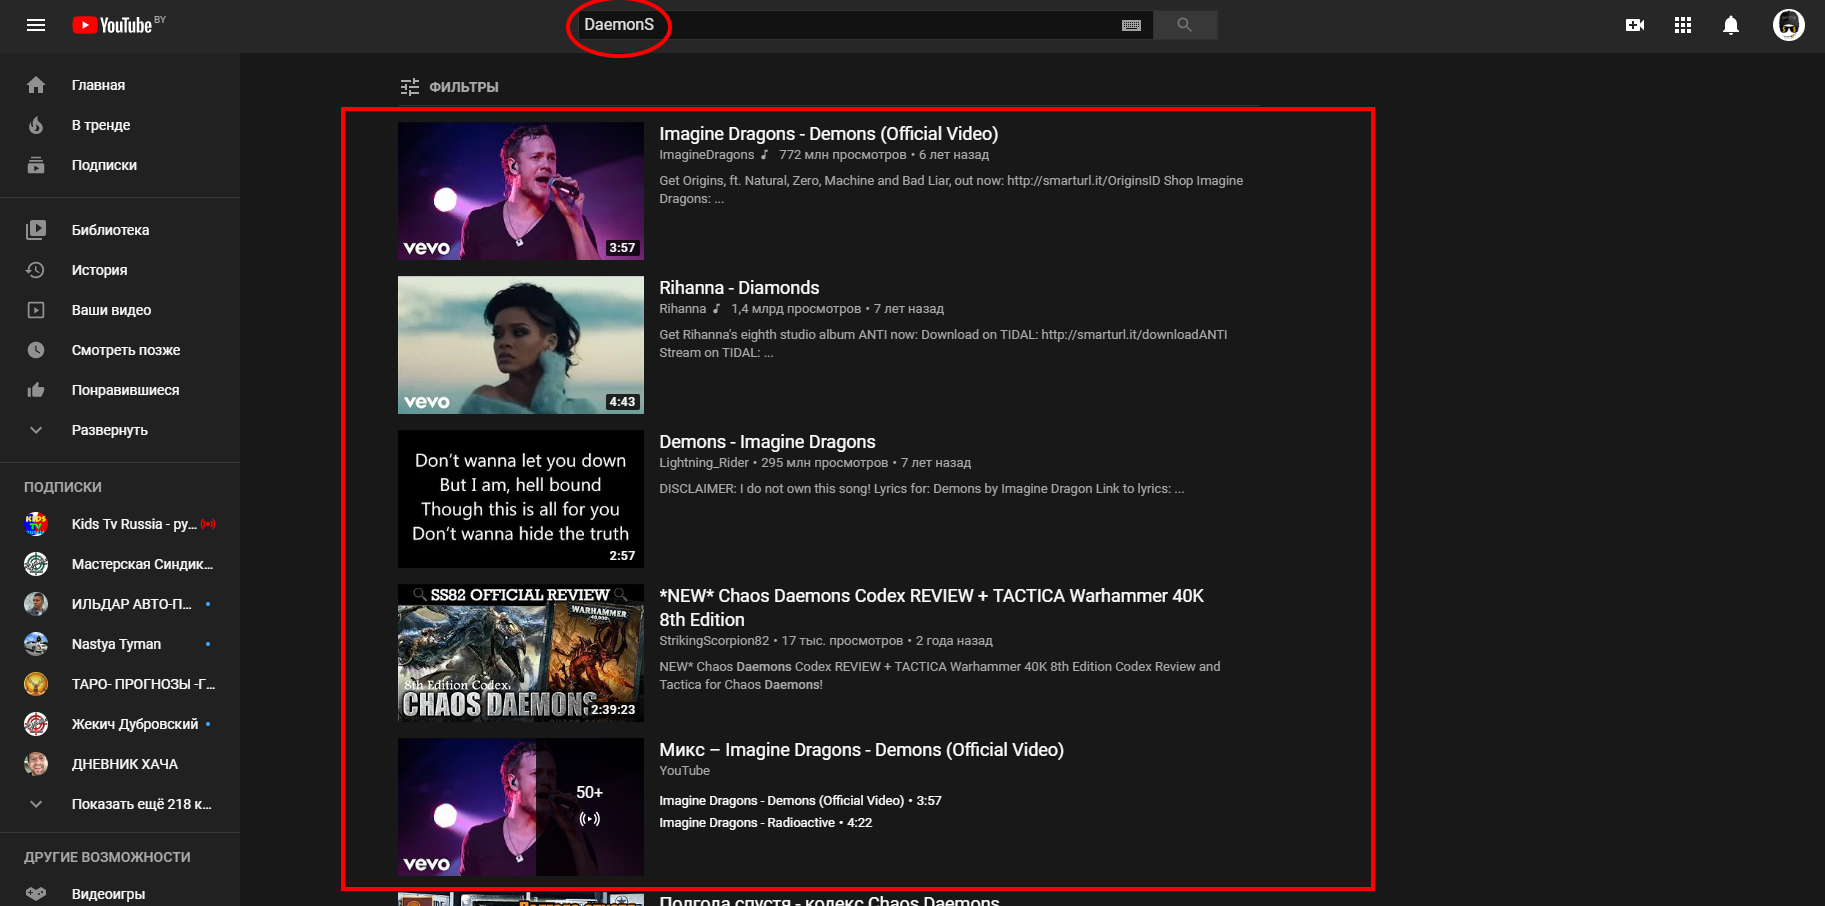Click the Жекич Дубровский channel avatar

tap(36, 724)
